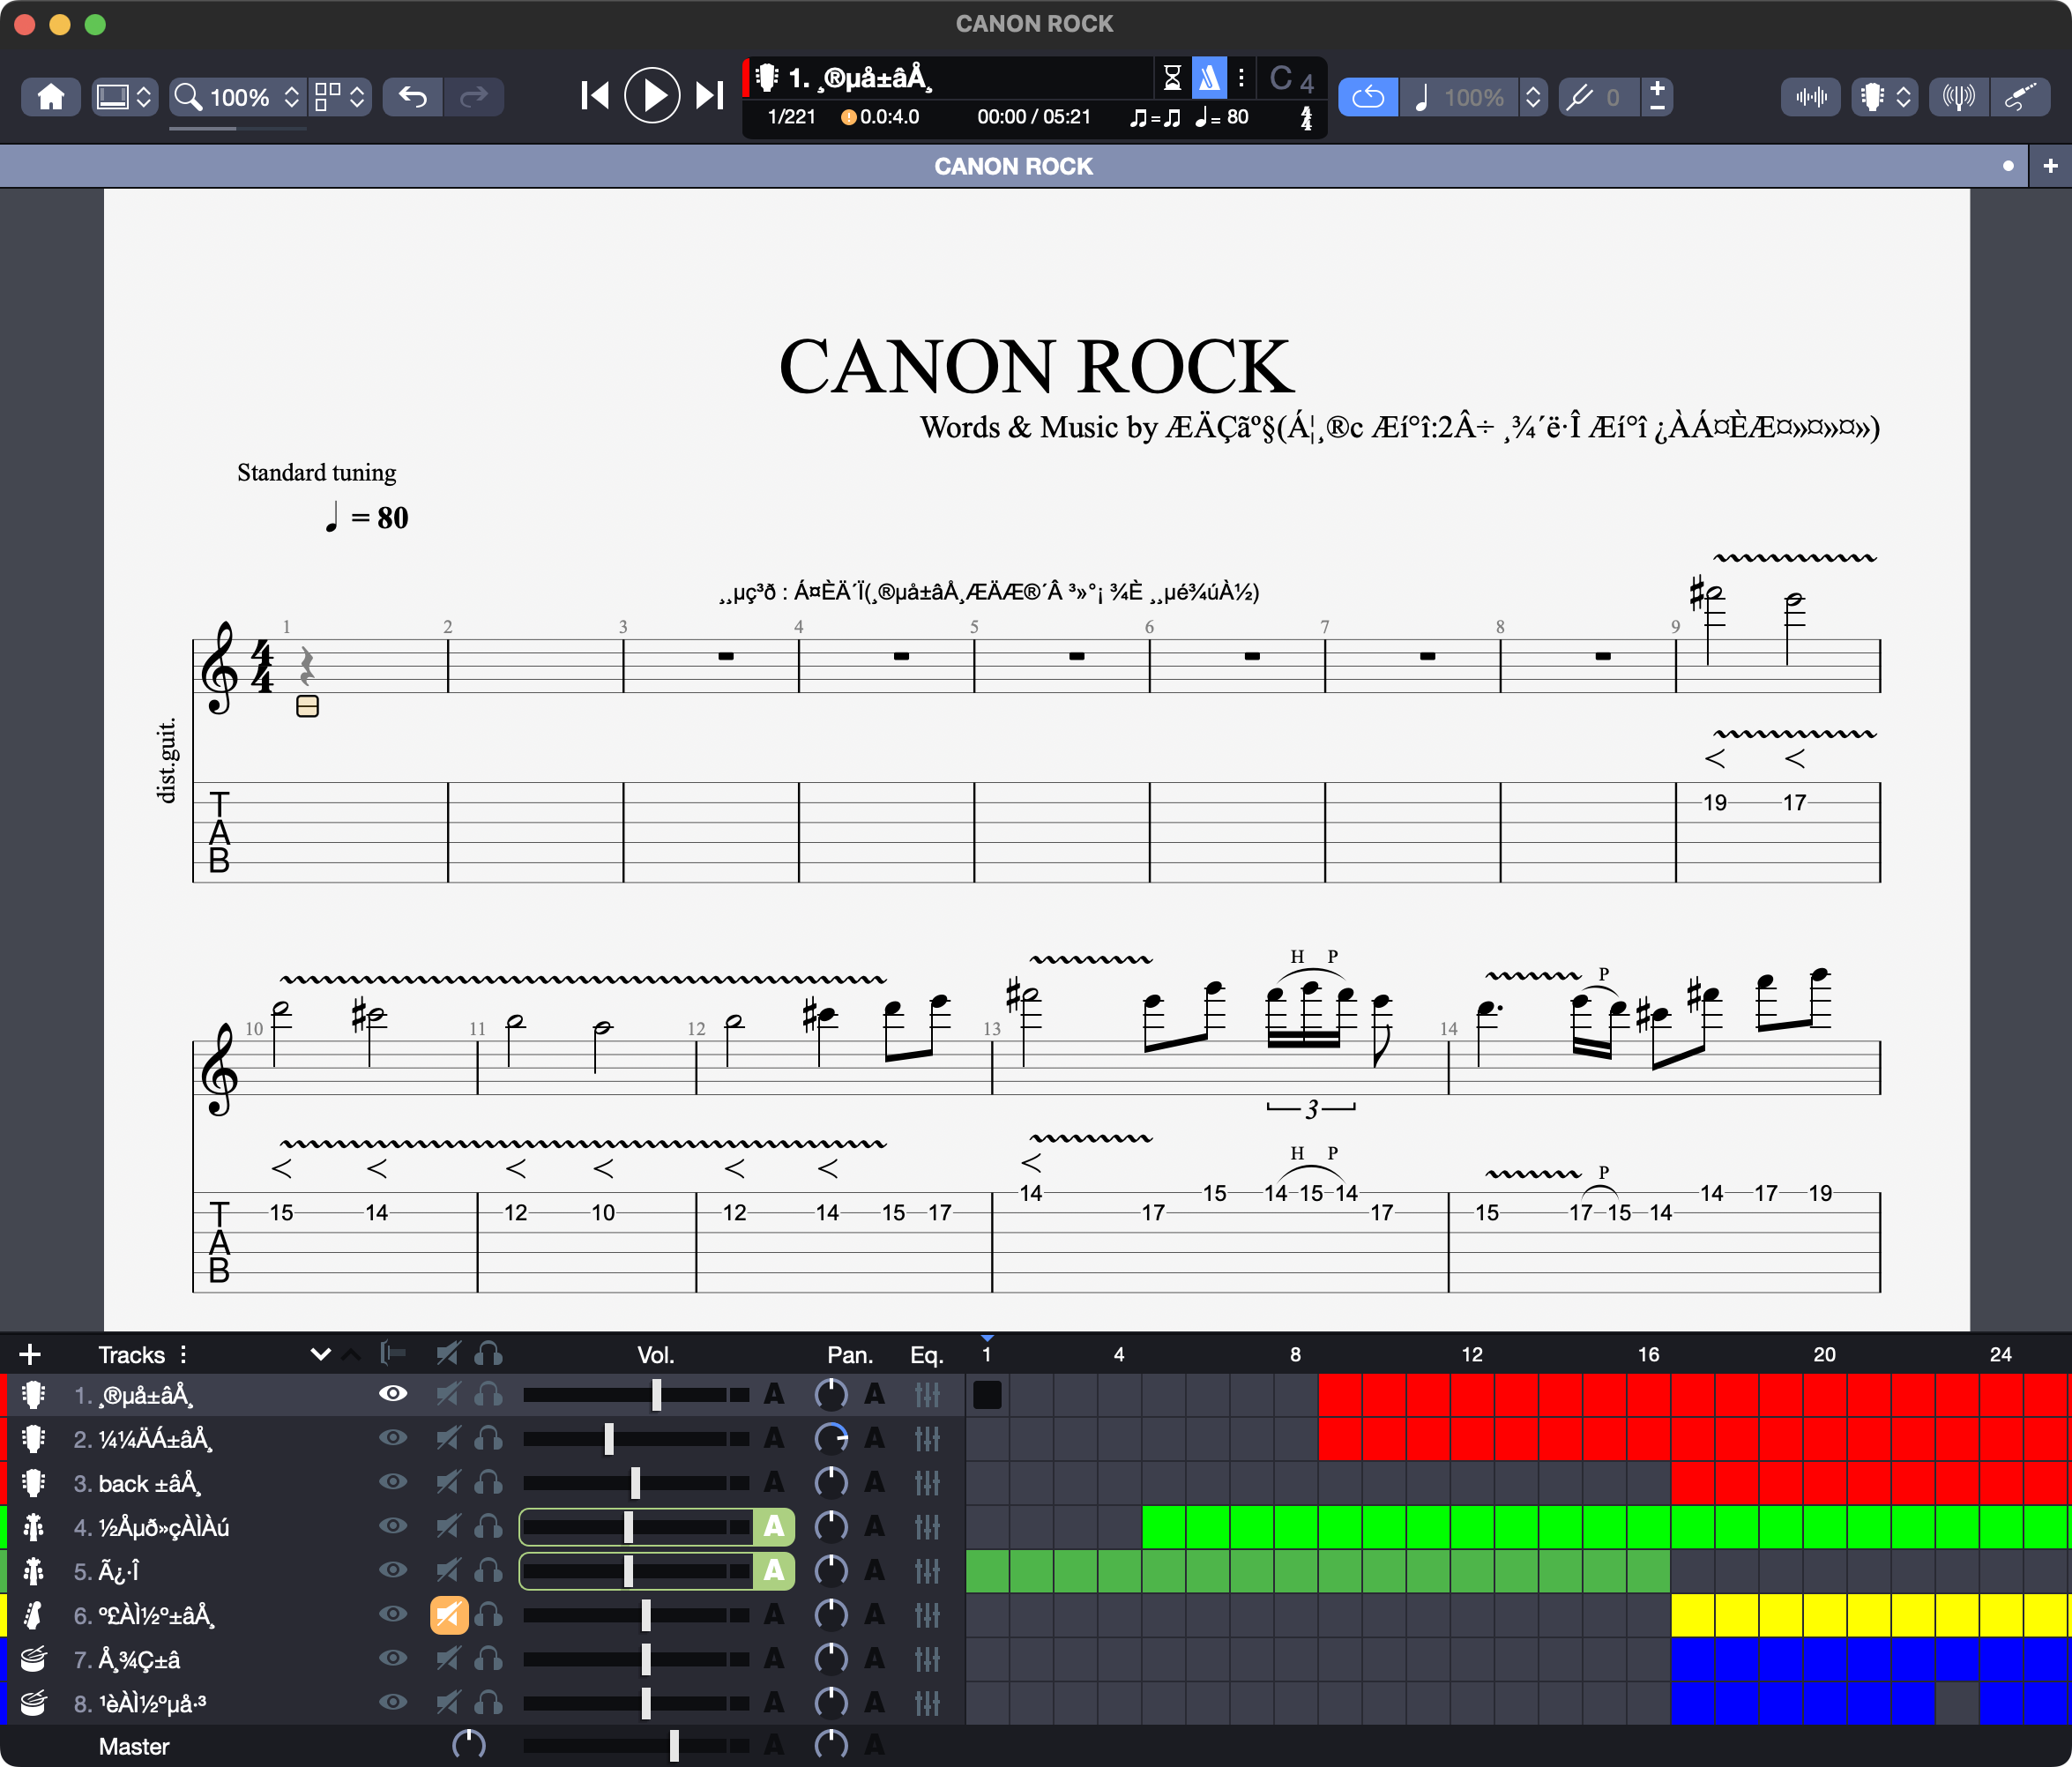Open the line-in waveform icon

click(x=1811, y=97)
